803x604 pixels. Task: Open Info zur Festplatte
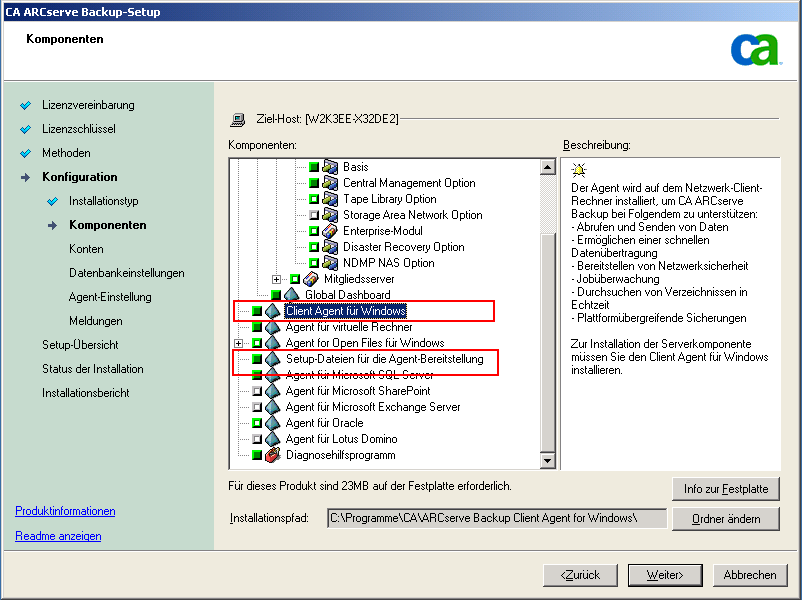tap(726, 489)
